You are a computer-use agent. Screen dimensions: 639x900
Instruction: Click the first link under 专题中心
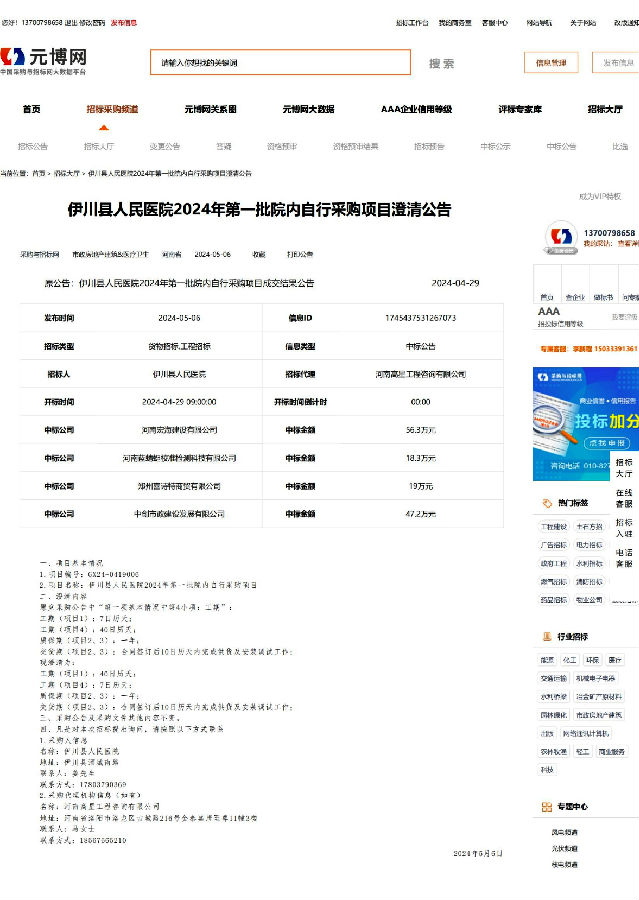coord(564,833)
